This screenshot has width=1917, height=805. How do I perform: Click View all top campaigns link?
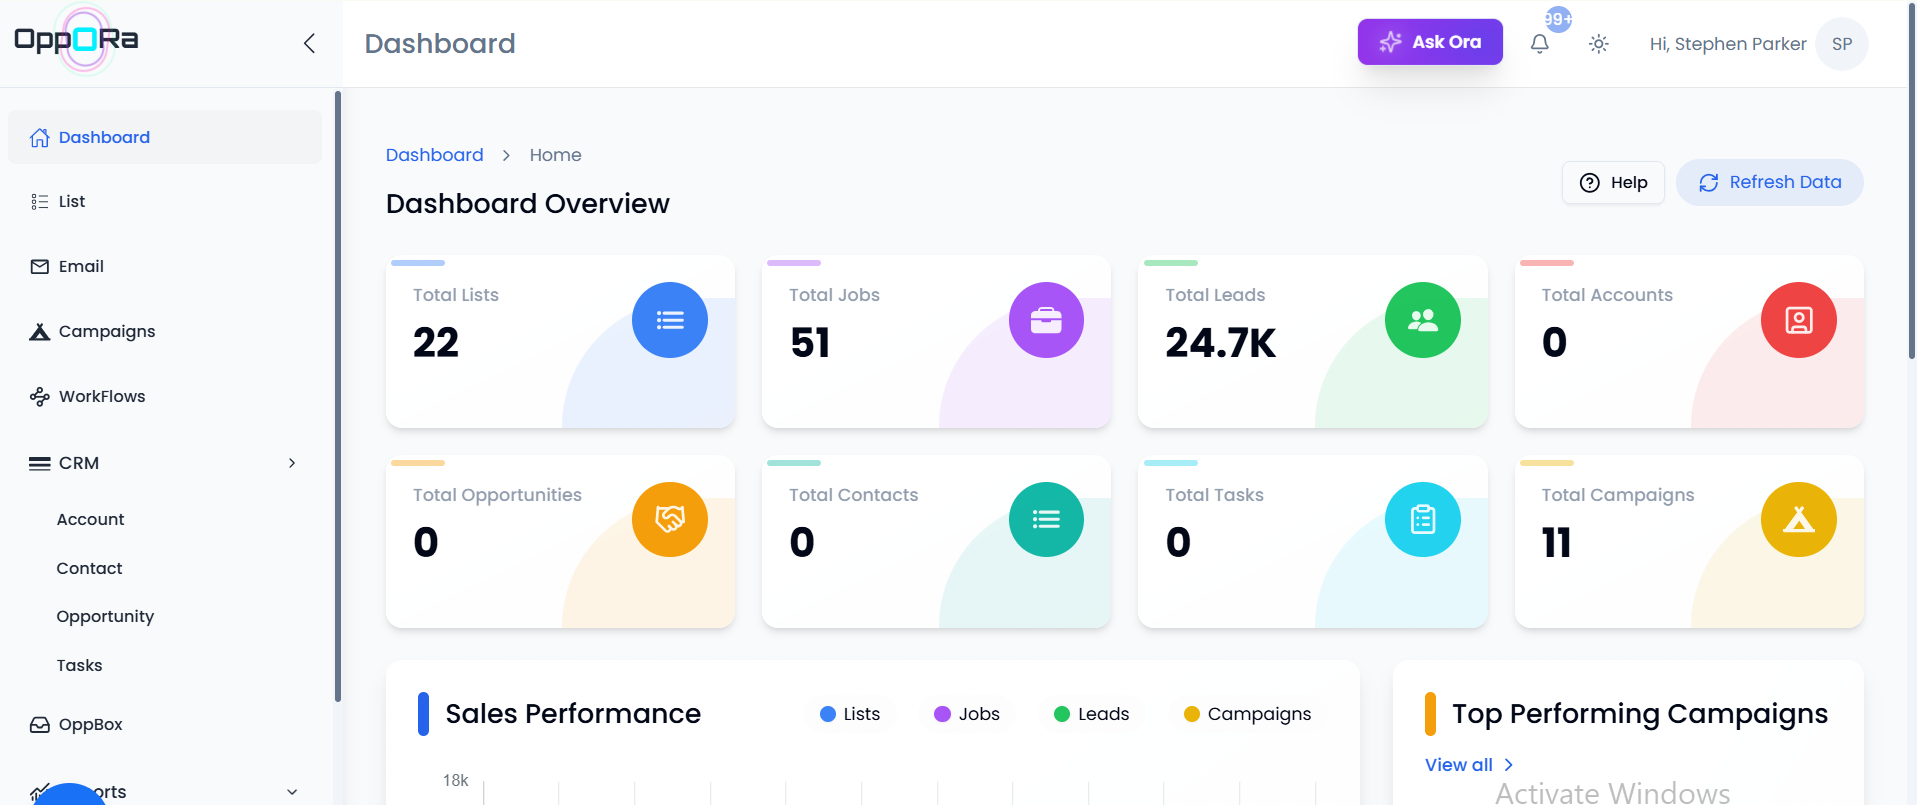1469,765
